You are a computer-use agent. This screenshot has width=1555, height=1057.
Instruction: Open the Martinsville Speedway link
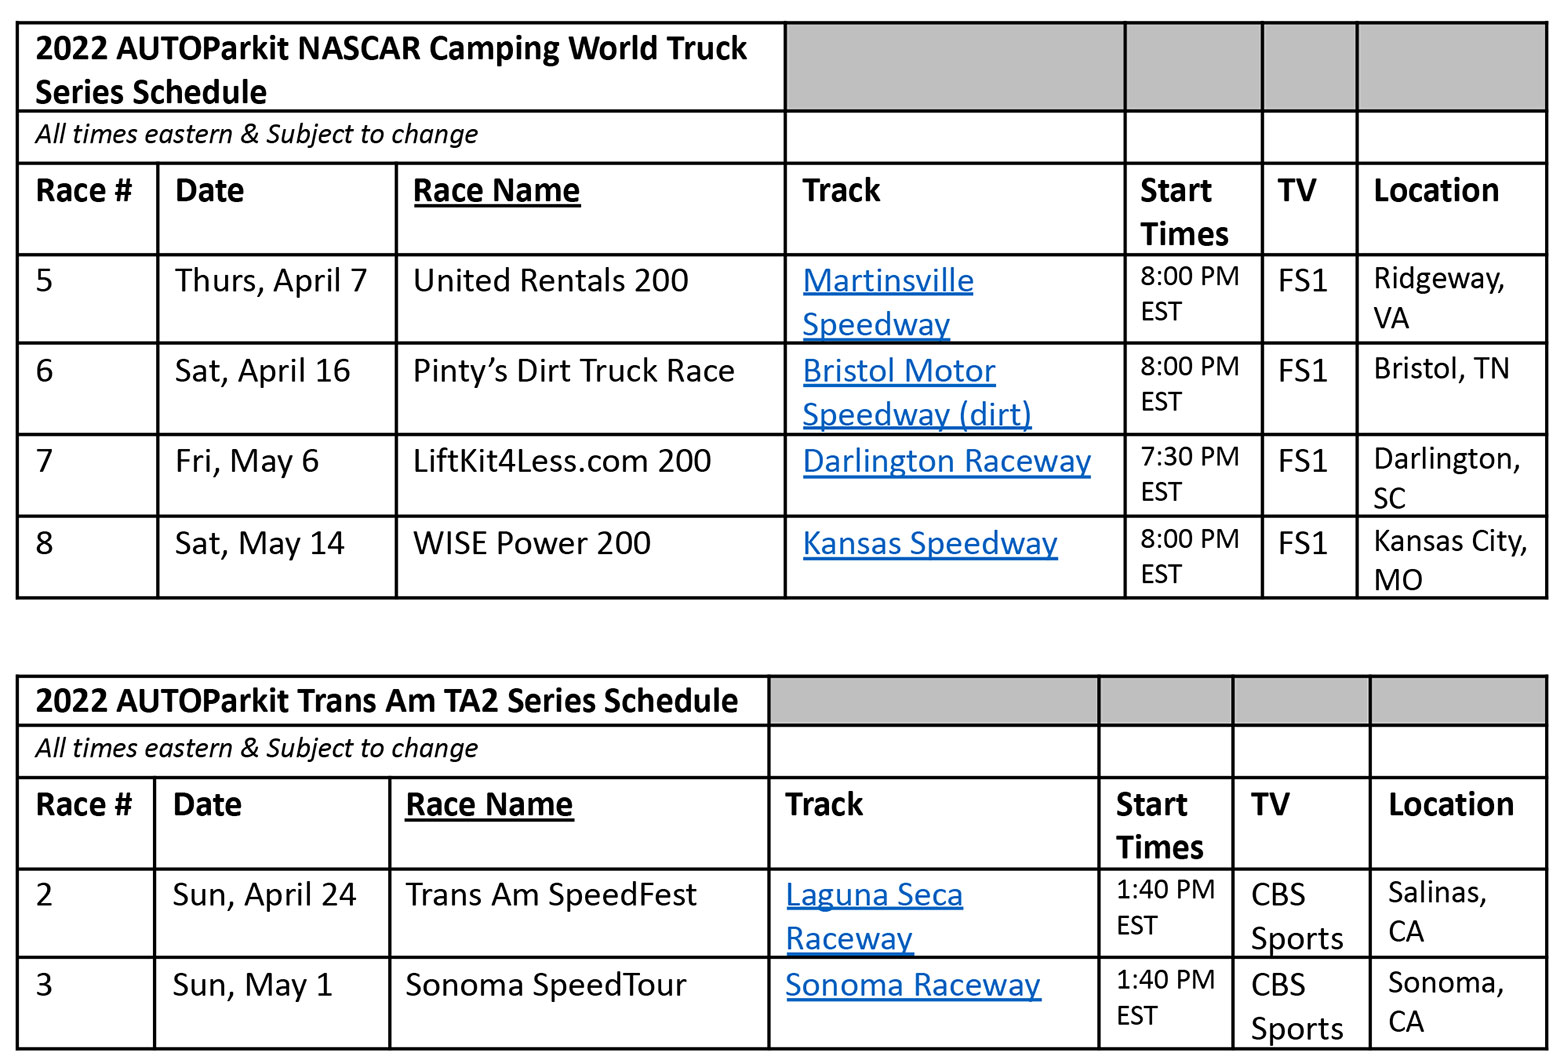[887, 281]
